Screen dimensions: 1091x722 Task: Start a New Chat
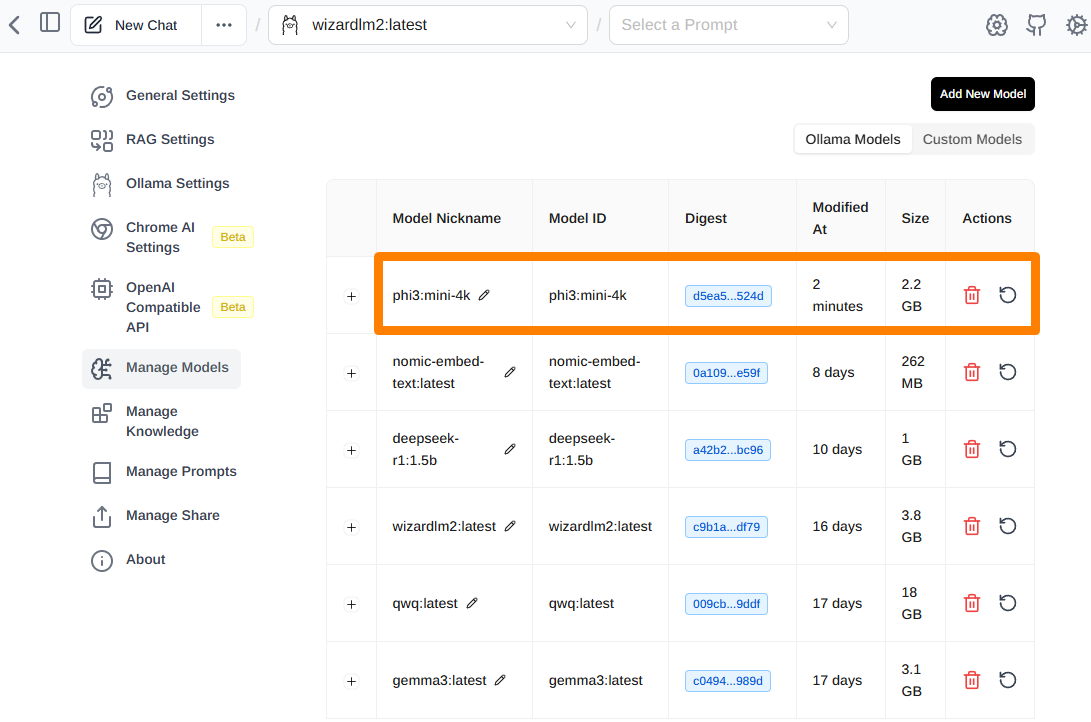point(135,25)
